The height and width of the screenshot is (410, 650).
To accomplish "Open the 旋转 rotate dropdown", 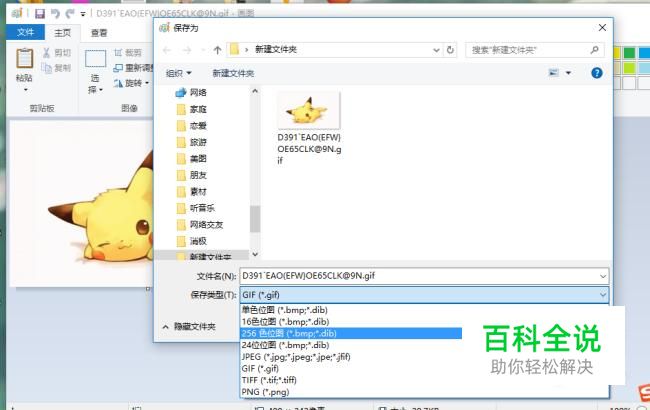I will click(131, 83).
